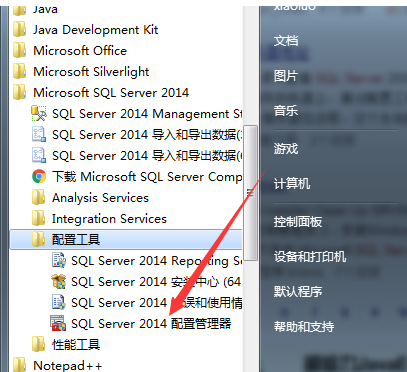Click the second 导入和导出数据 icon
The image size is (407, 372).
click(39, 156)
